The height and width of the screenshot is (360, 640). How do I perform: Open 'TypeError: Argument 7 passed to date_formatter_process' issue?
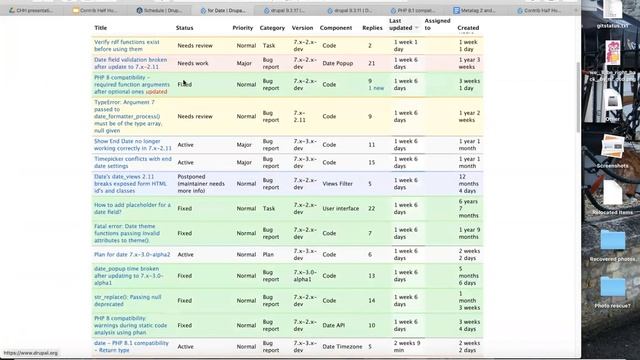coord(128,116)
